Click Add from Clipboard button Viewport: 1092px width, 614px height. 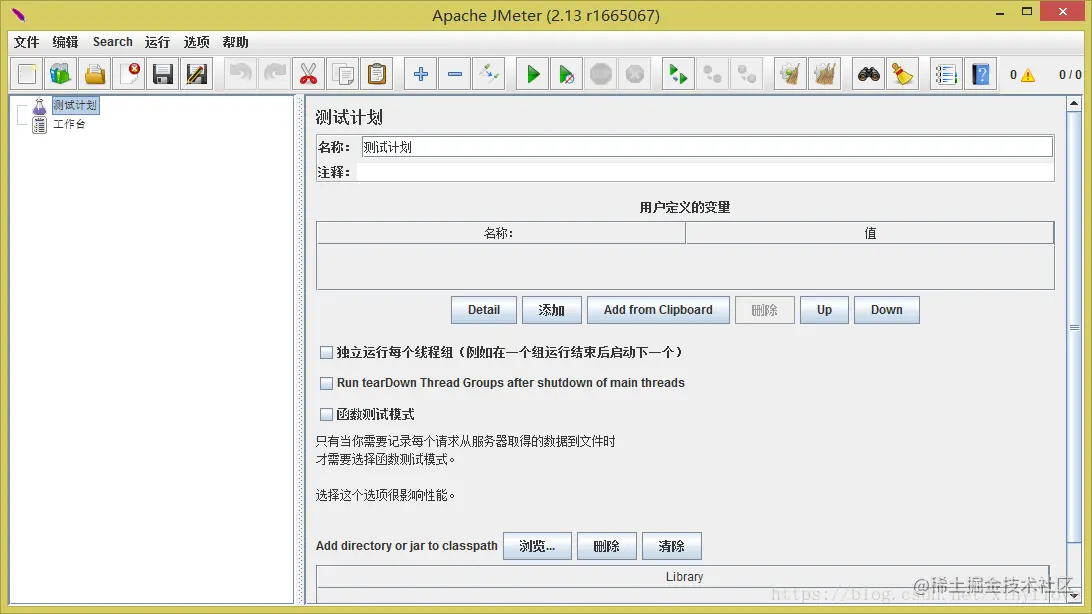(x=658, y=310)
